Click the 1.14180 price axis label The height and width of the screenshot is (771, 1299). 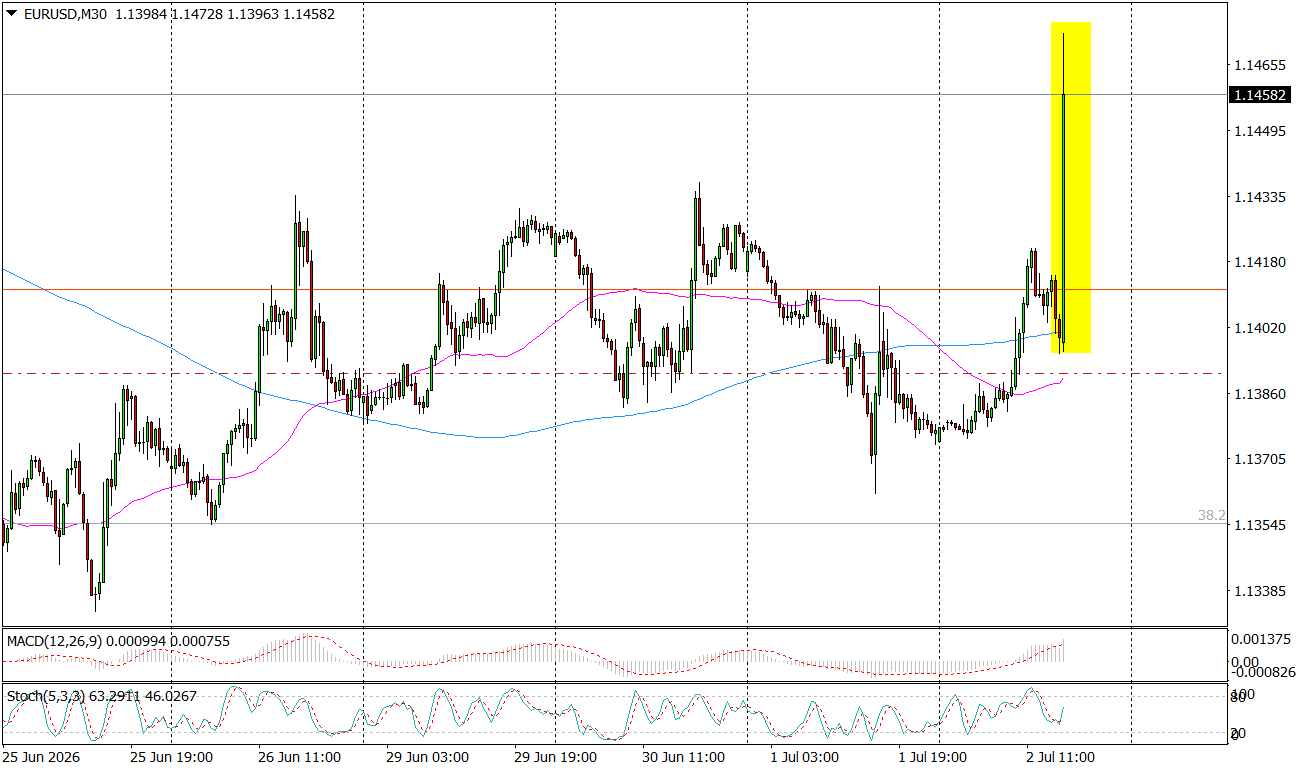click(1259, 263)
